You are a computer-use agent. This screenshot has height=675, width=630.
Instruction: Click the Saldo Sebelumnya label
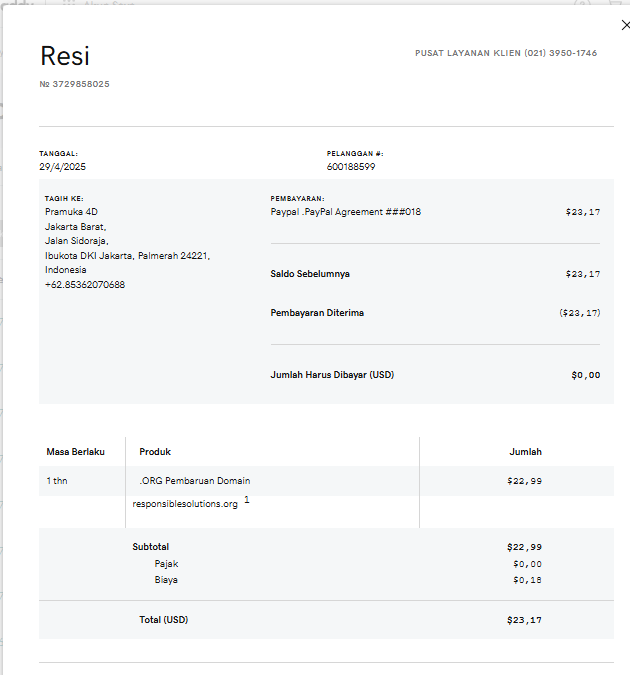pos(310,274)
